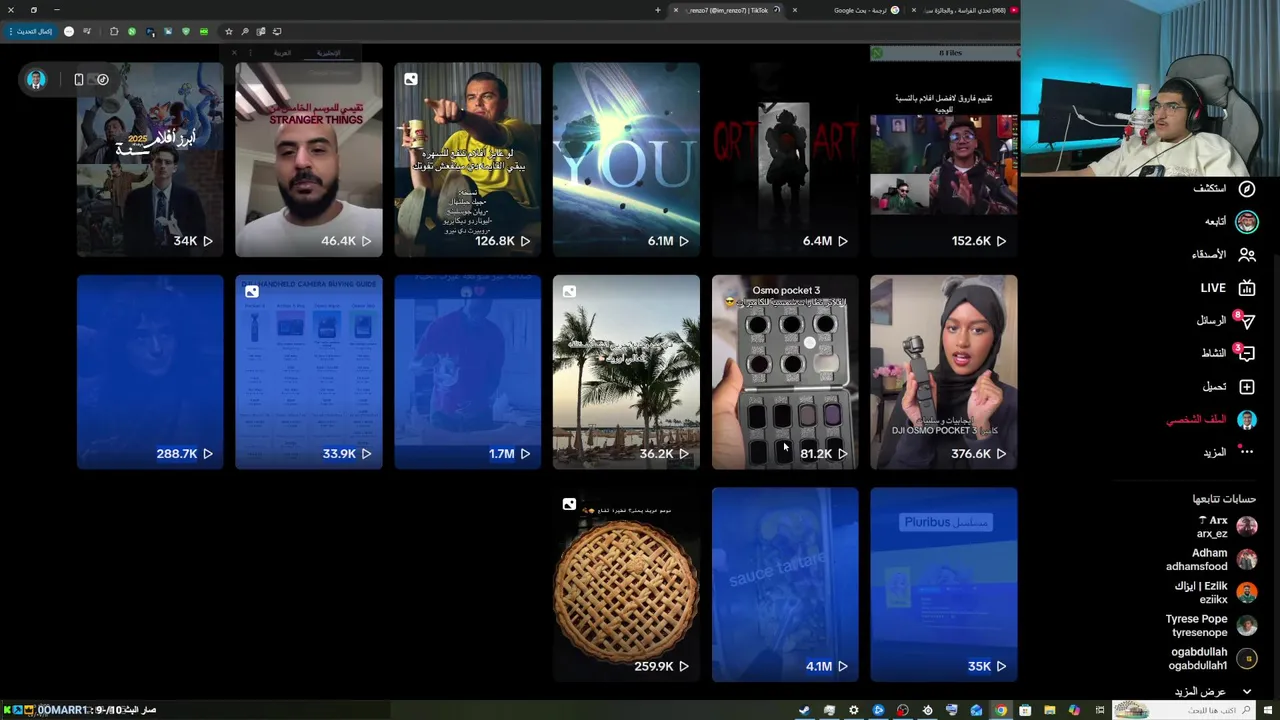Bookmark this page with star icon

[228, 31]
